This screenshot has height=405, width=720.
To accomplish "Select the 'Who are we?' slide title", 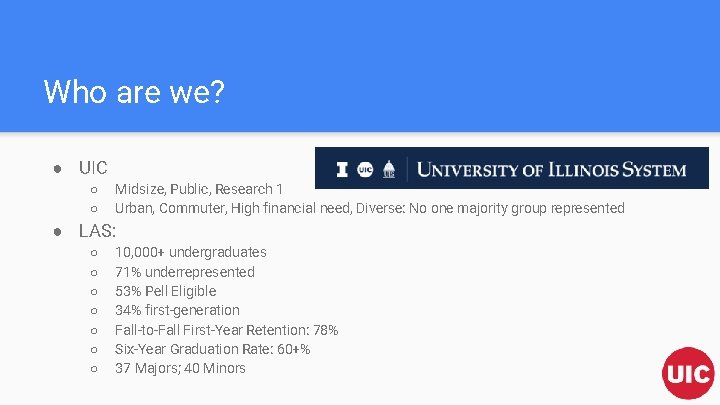I will (134, 93).
